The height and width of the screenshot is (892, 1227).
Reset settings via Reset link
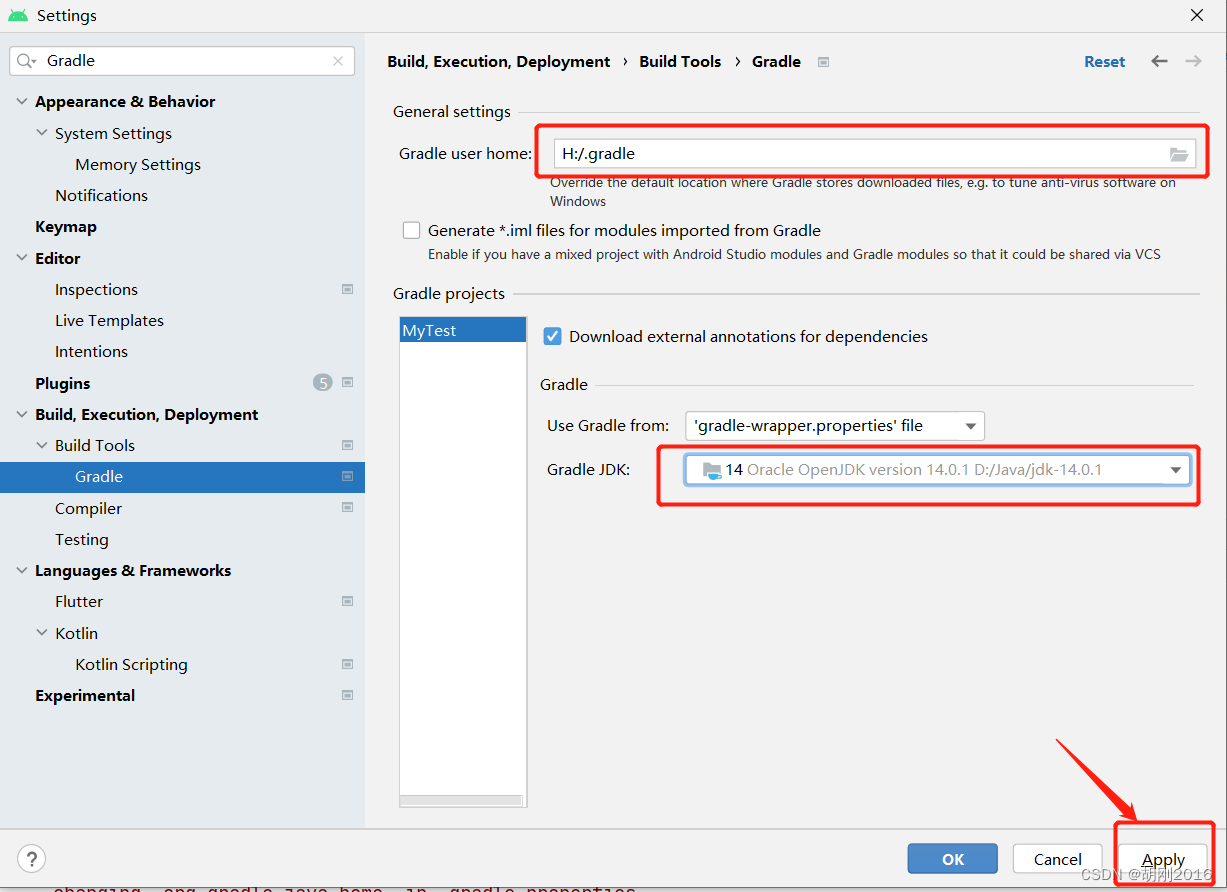1104,61
